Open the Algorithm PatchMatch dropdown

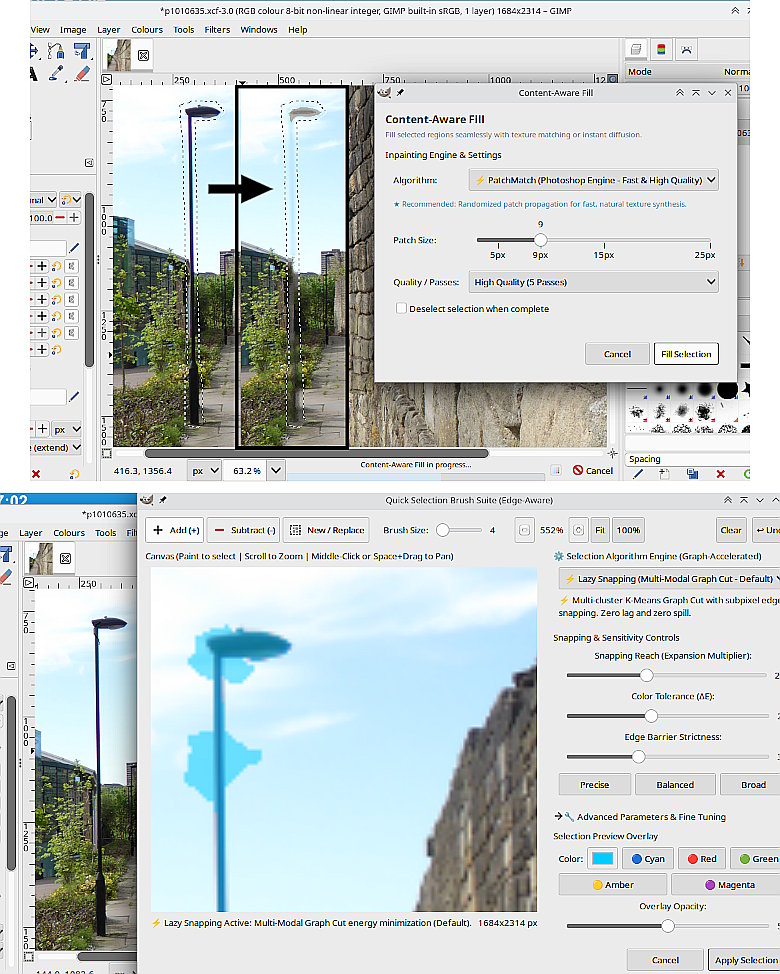click(x=594, y=180)
